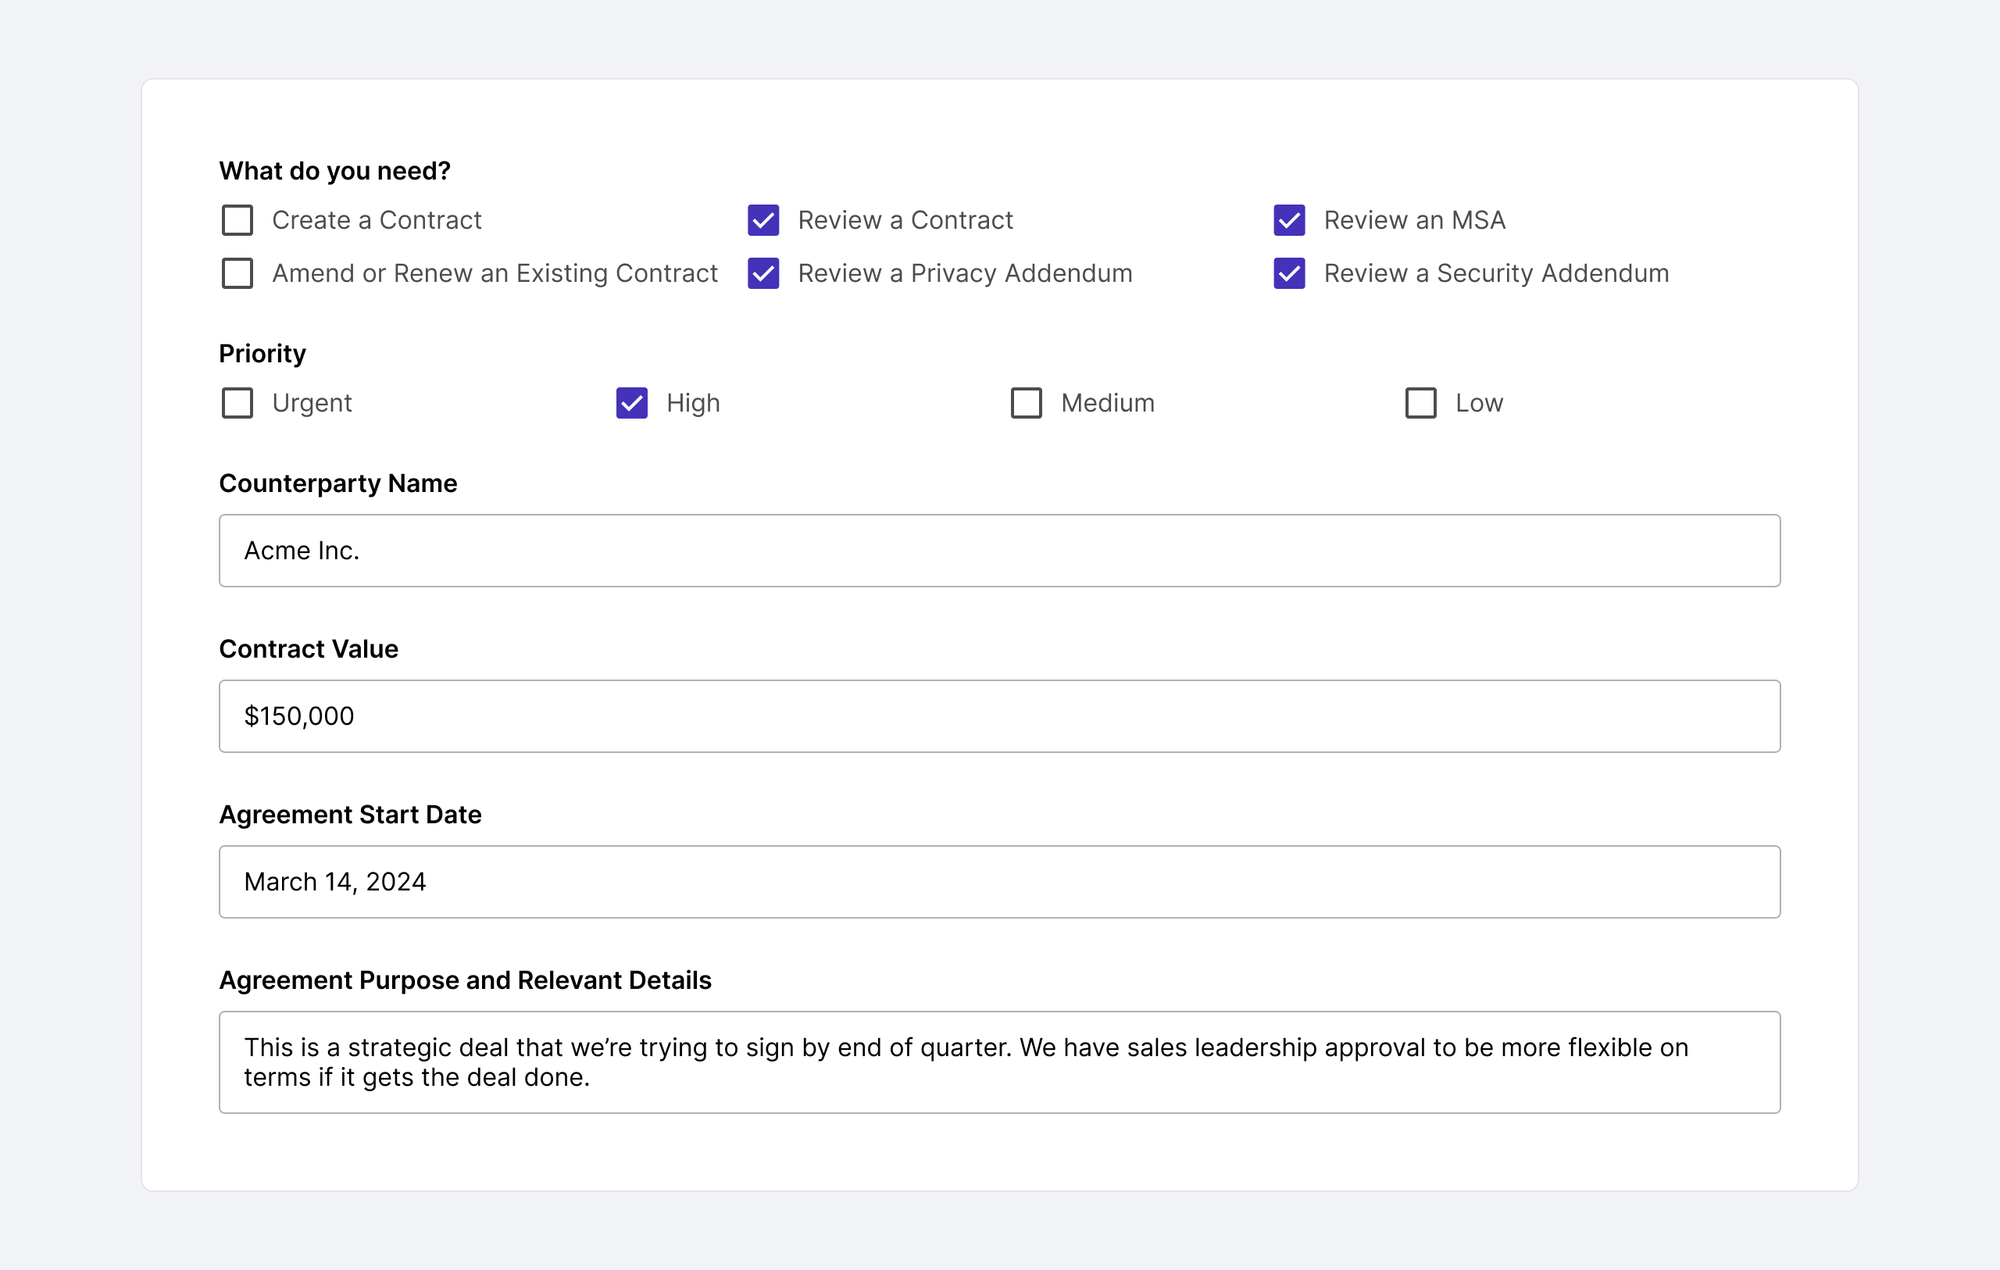This screenshot has height=1270, width=2000.
Task: Enable Amend or Renew an Existing Contract
Action: point(237,273)
